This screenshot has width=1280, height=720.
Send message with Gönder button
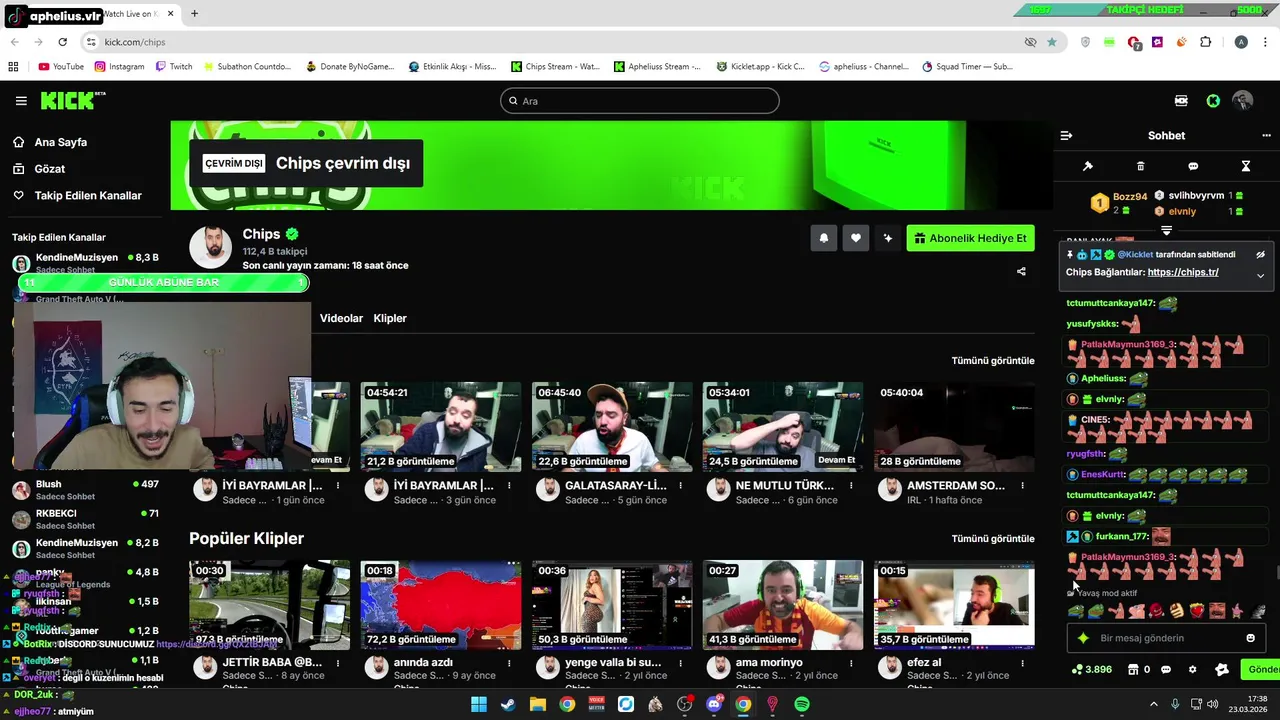(x=1261, y=670)
